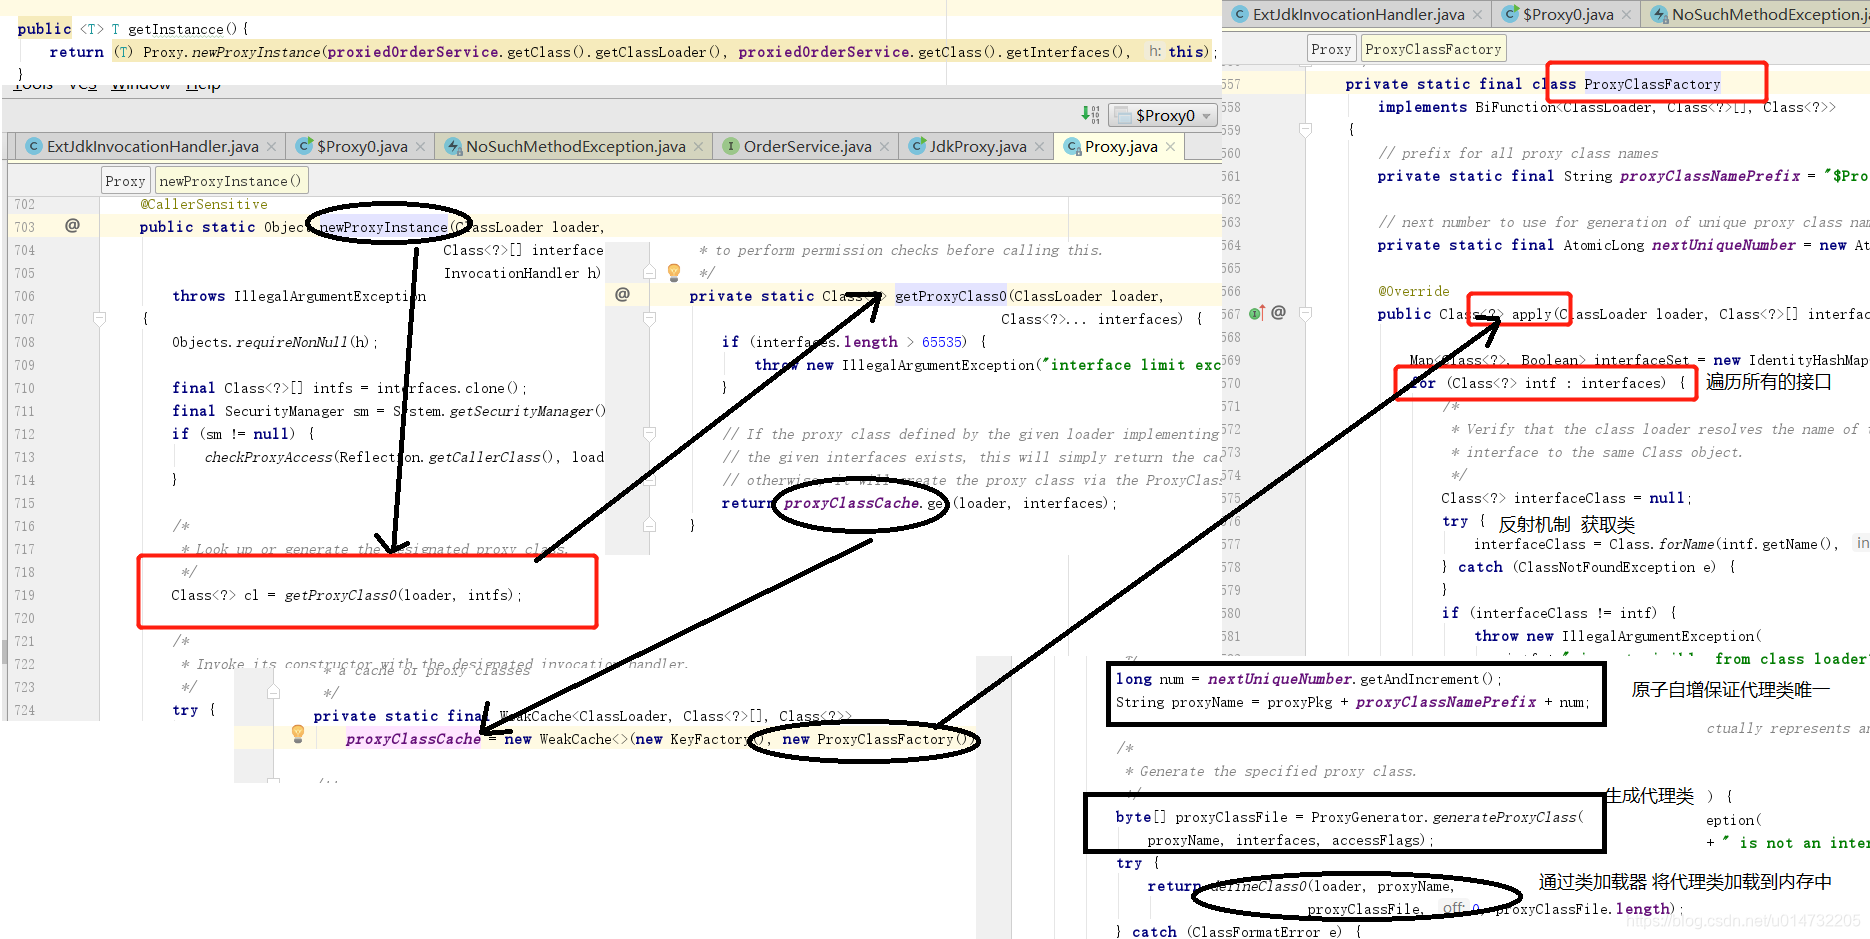Click the Proxy breadcrumb beside newProxyInstance()
This screenshot has height=939, width=1870.
click(x=125, y=181)
